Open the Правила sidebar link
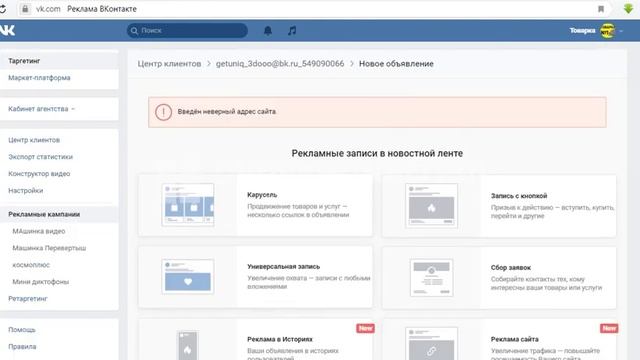 pos(22,347)
